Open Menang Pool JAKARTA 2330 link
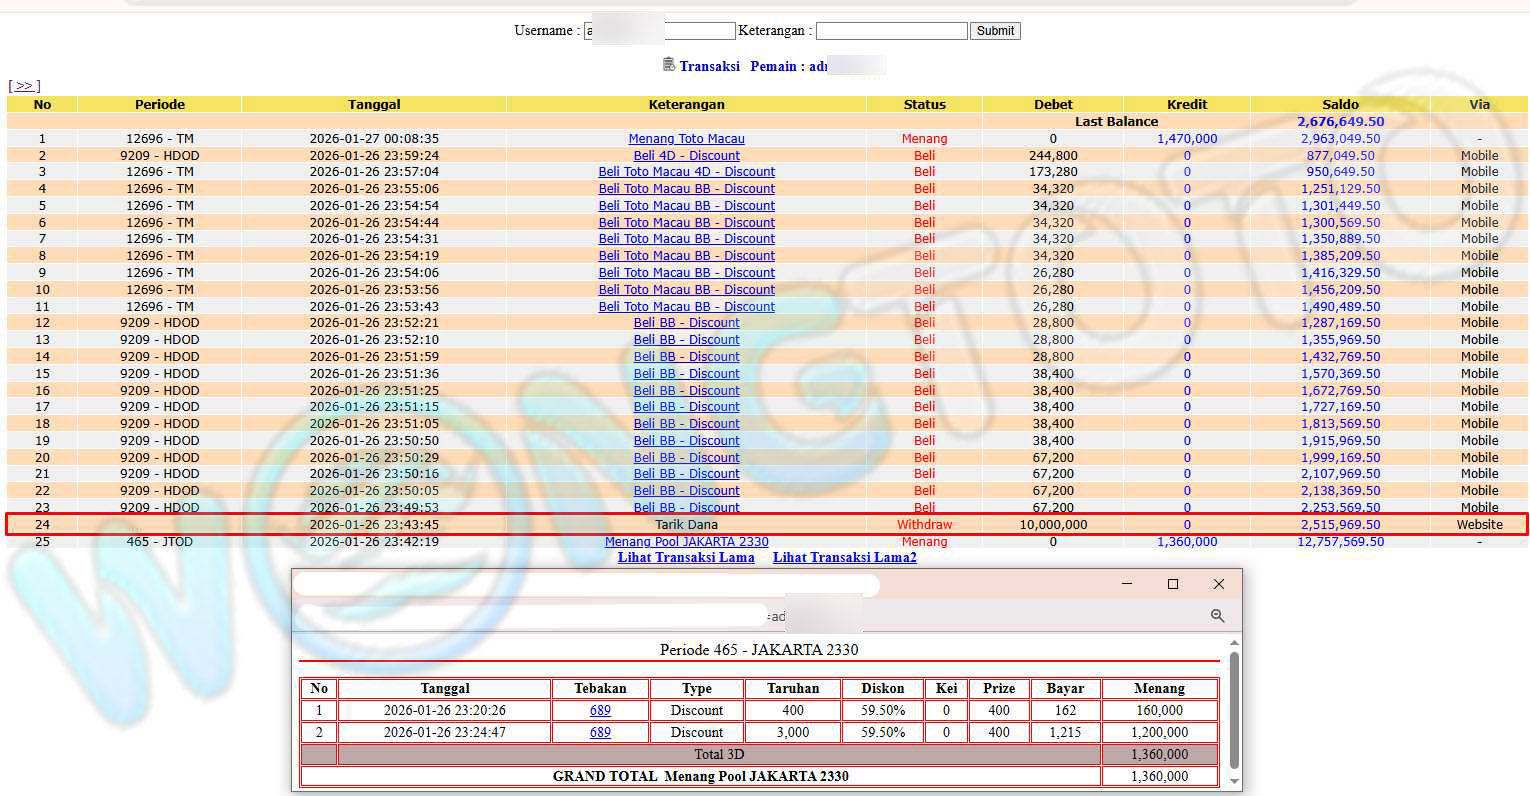This screenshot has width=1530, height=796. (686, 542)
